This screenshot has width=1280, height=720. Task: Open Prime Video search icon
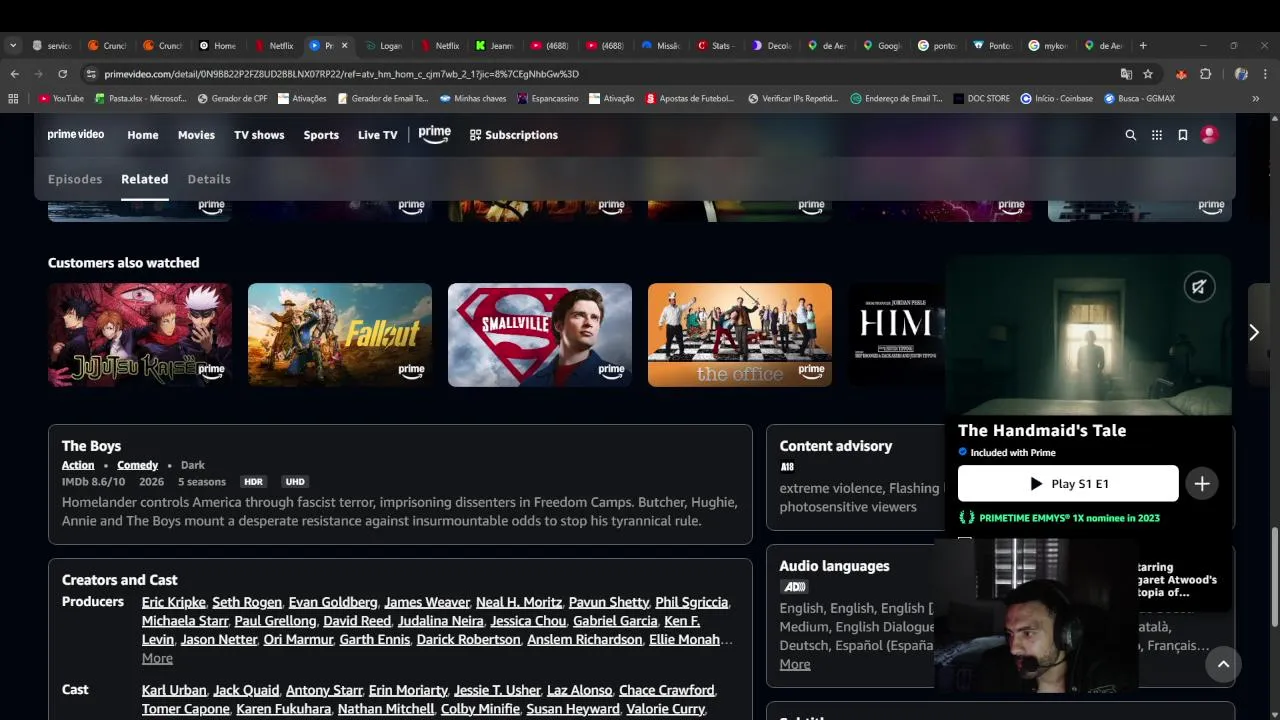1131,135
